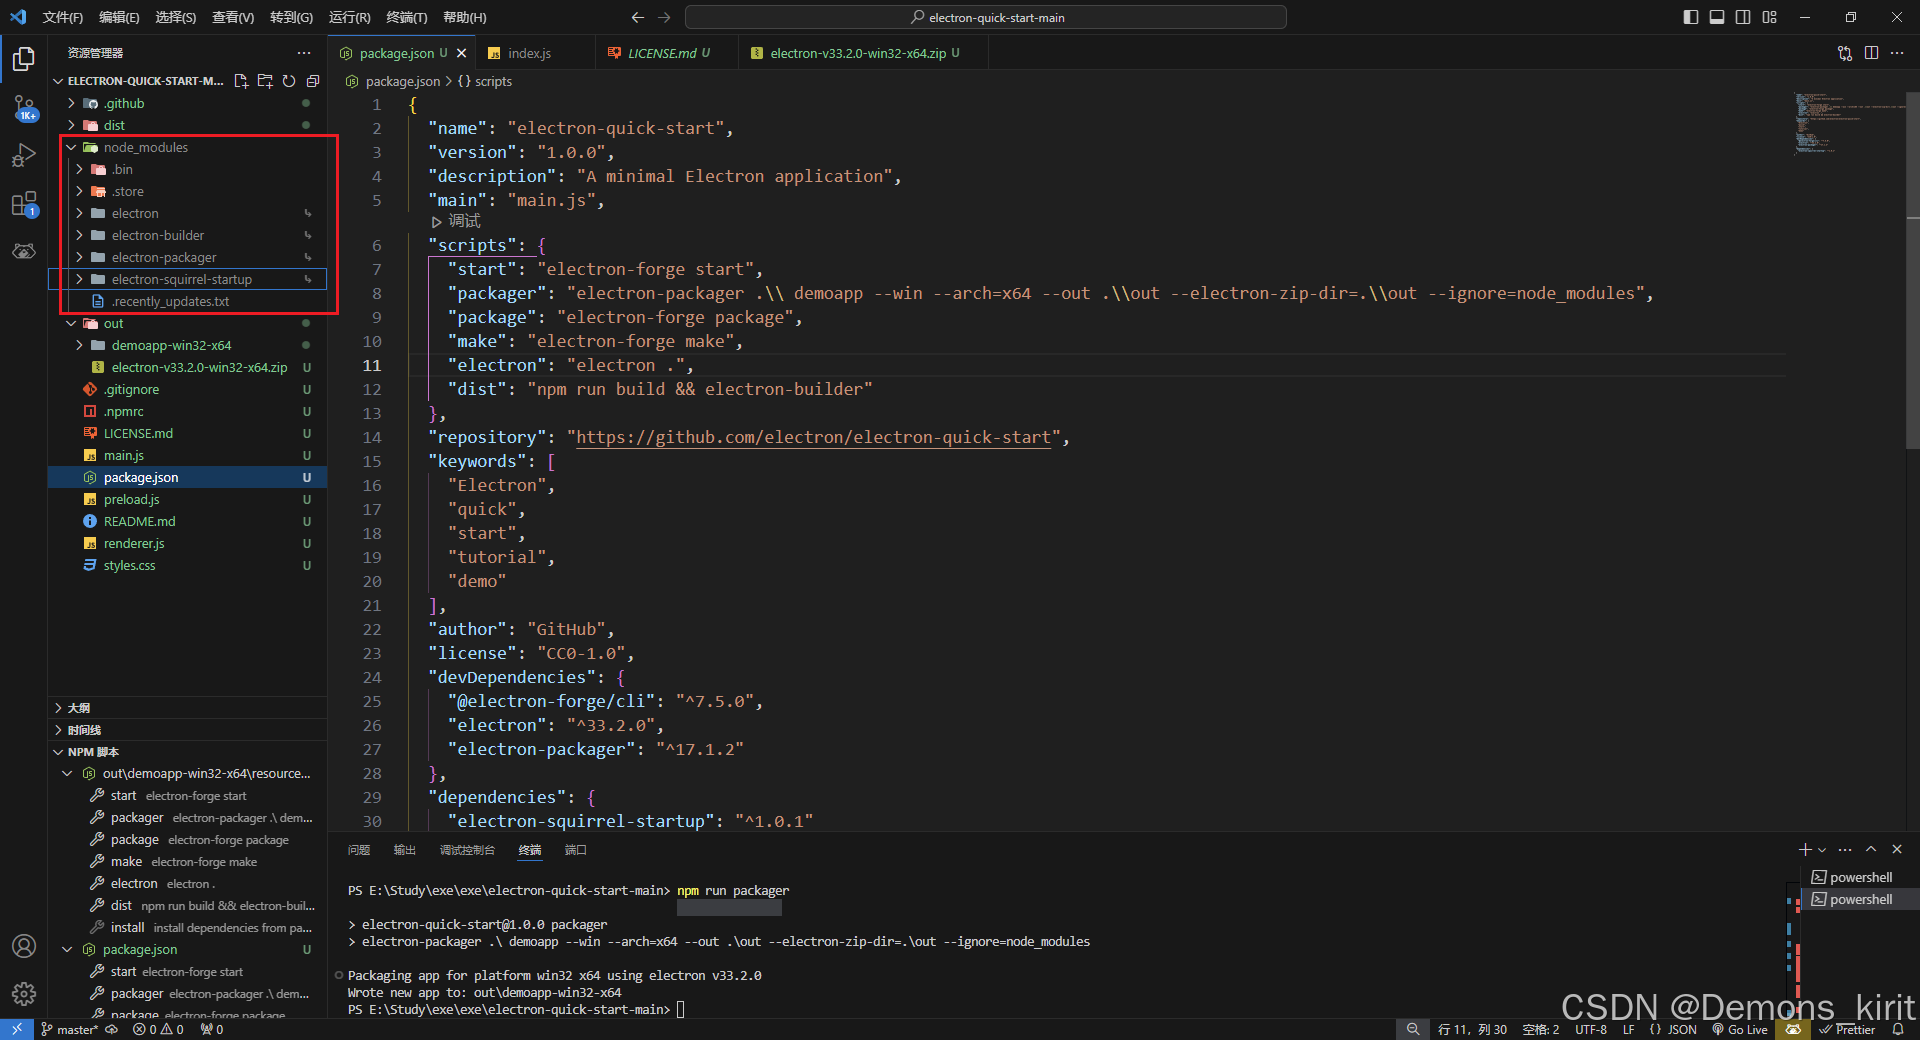Open explorer panel more actions ellipsis

(x=304, y=53)
